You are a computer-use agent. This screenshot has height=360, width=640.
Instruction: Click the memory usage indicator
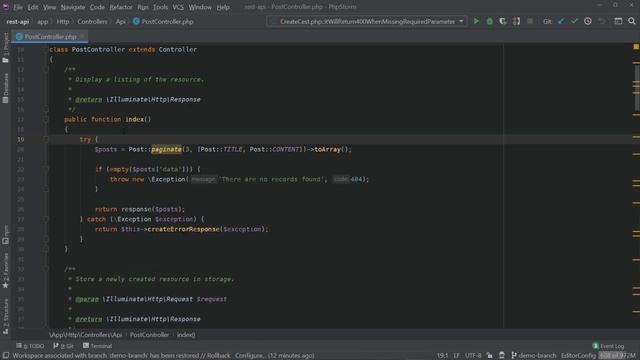click(617, 356)
